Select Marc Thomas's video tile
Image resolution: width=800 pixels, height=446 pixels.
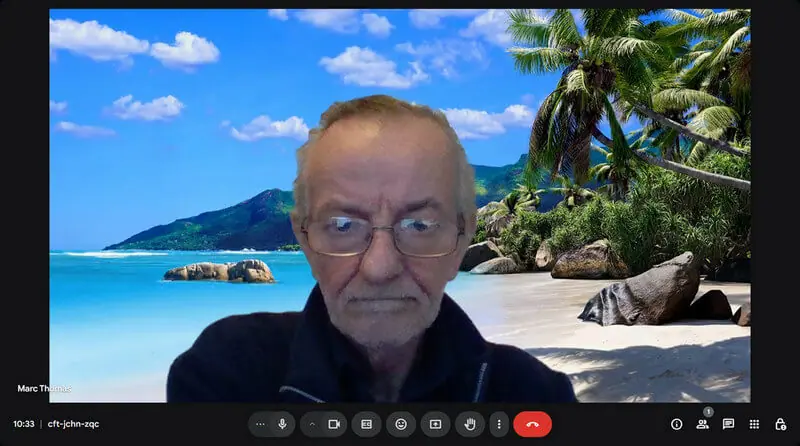[x=399, y=206]
